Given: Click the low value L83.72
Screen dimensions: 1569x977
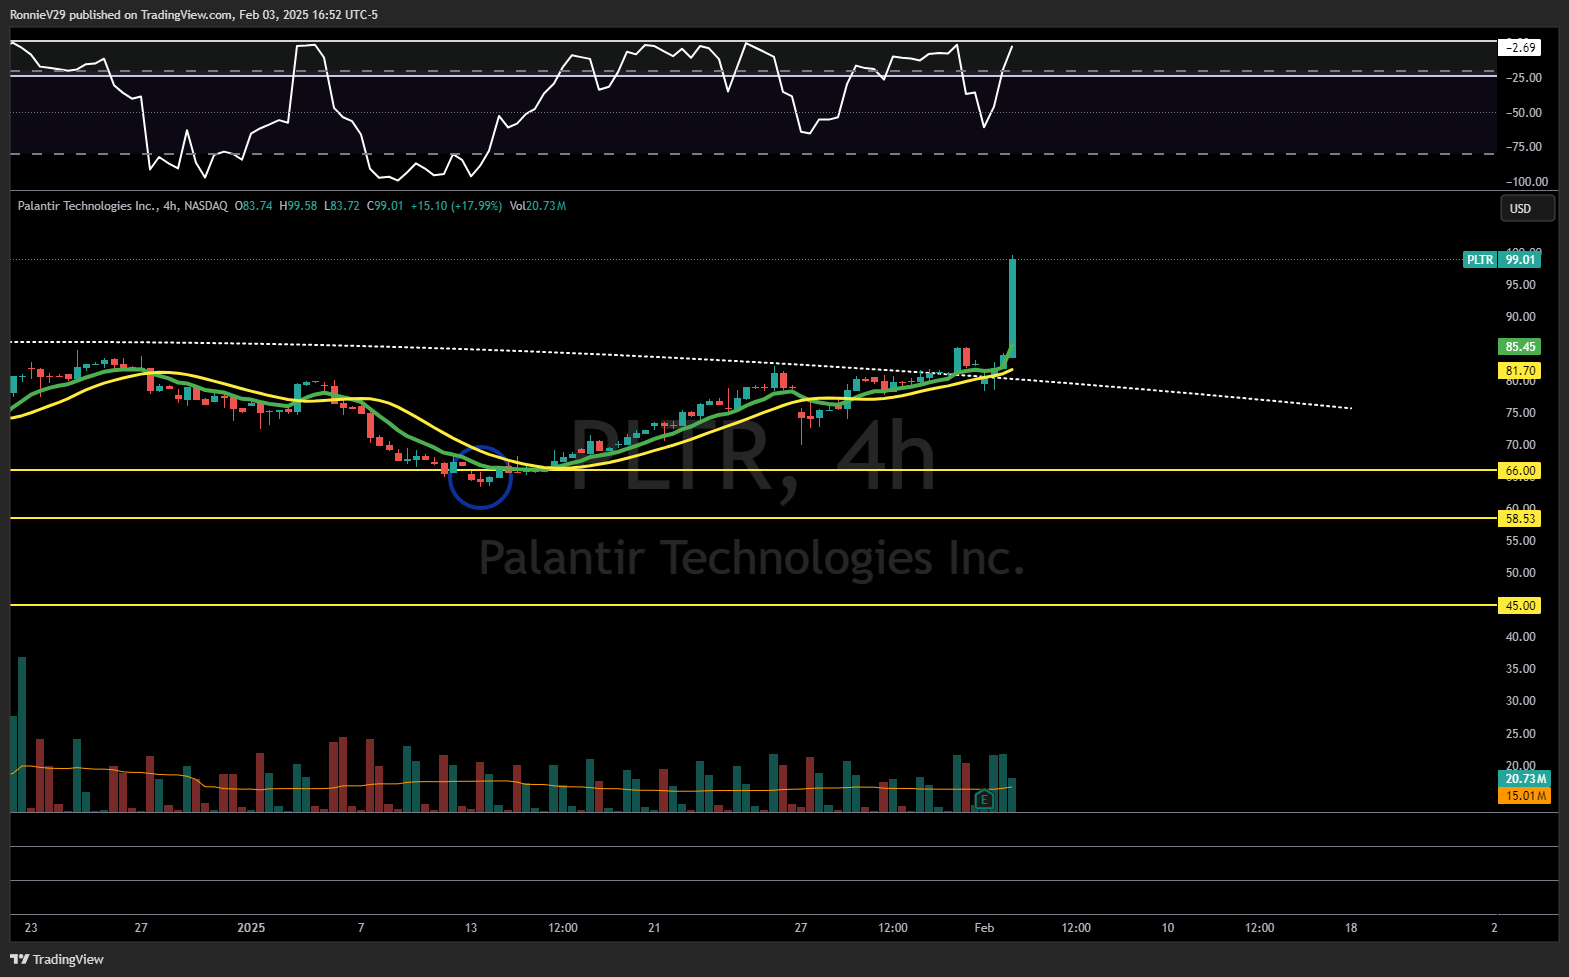Looking at the screenshot, I should tap(342, 206).
